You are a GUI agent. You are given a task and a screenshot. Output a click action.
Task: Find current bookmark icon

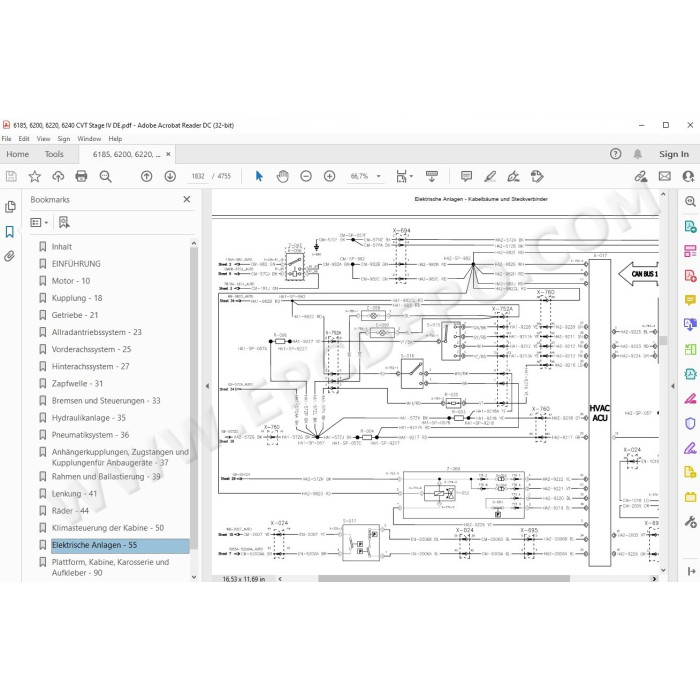pos(64,222)
